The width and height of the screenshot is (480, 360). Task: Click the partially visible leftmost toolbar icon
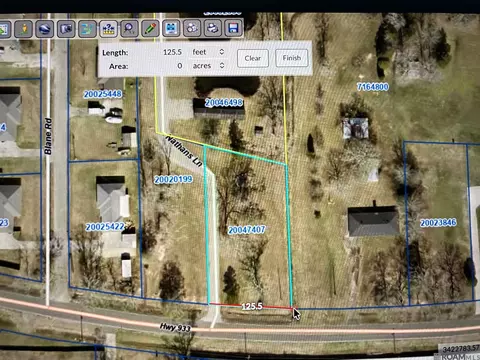[x=5, y=29]
